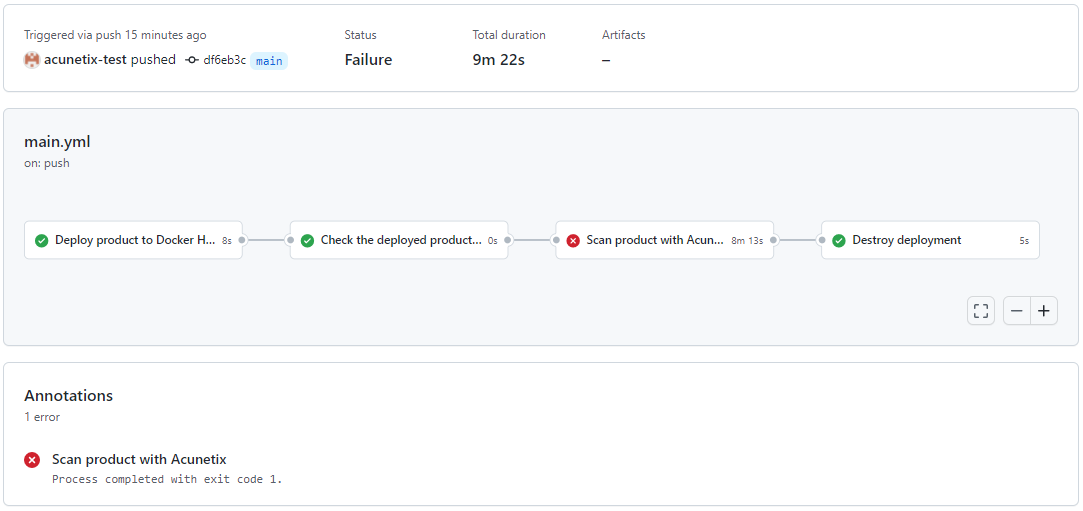Click the error message exit code text
Screen dimensions: 1083x511
(x=168, y=479)
